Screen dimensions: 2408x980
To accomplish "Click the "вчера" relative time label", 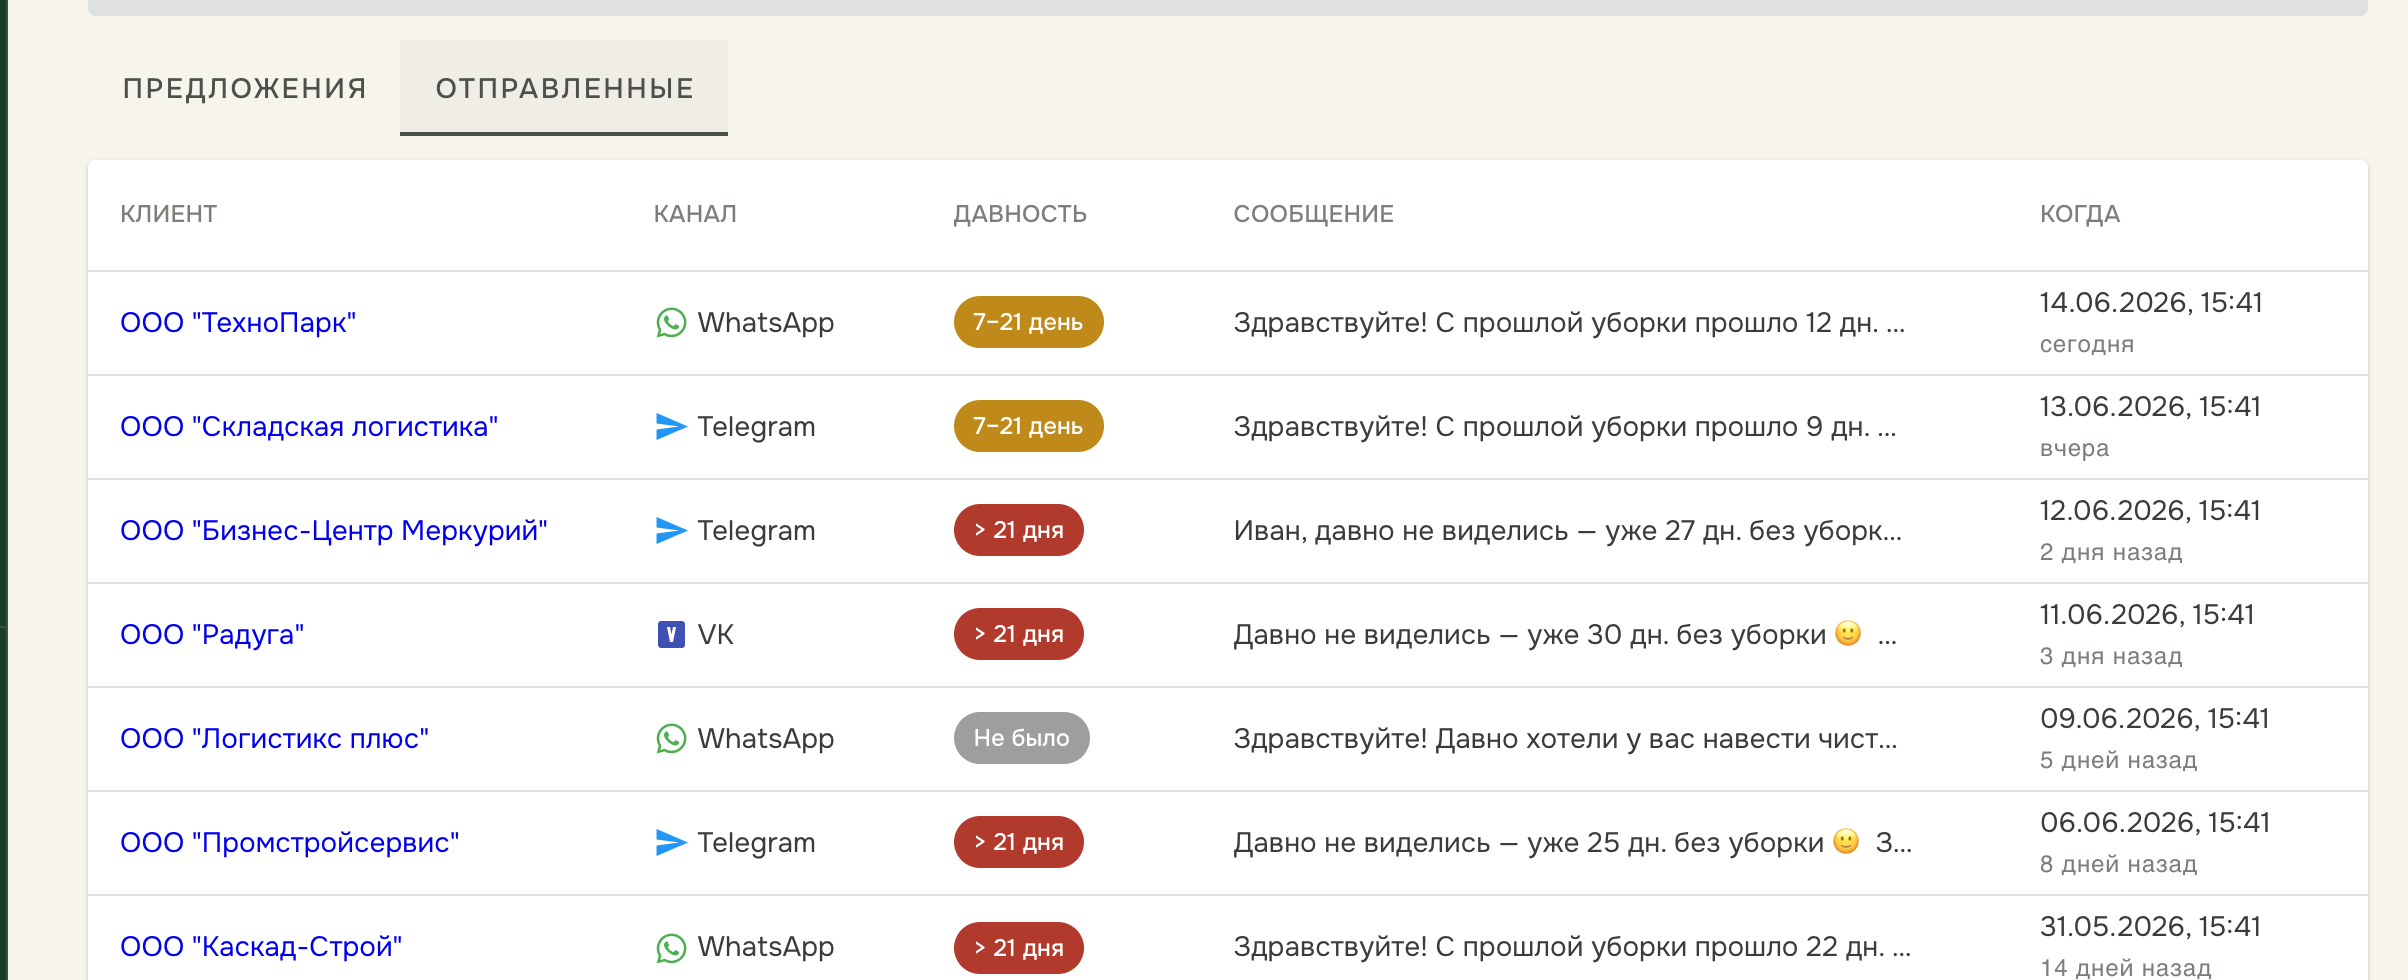I will point(2074,449).
